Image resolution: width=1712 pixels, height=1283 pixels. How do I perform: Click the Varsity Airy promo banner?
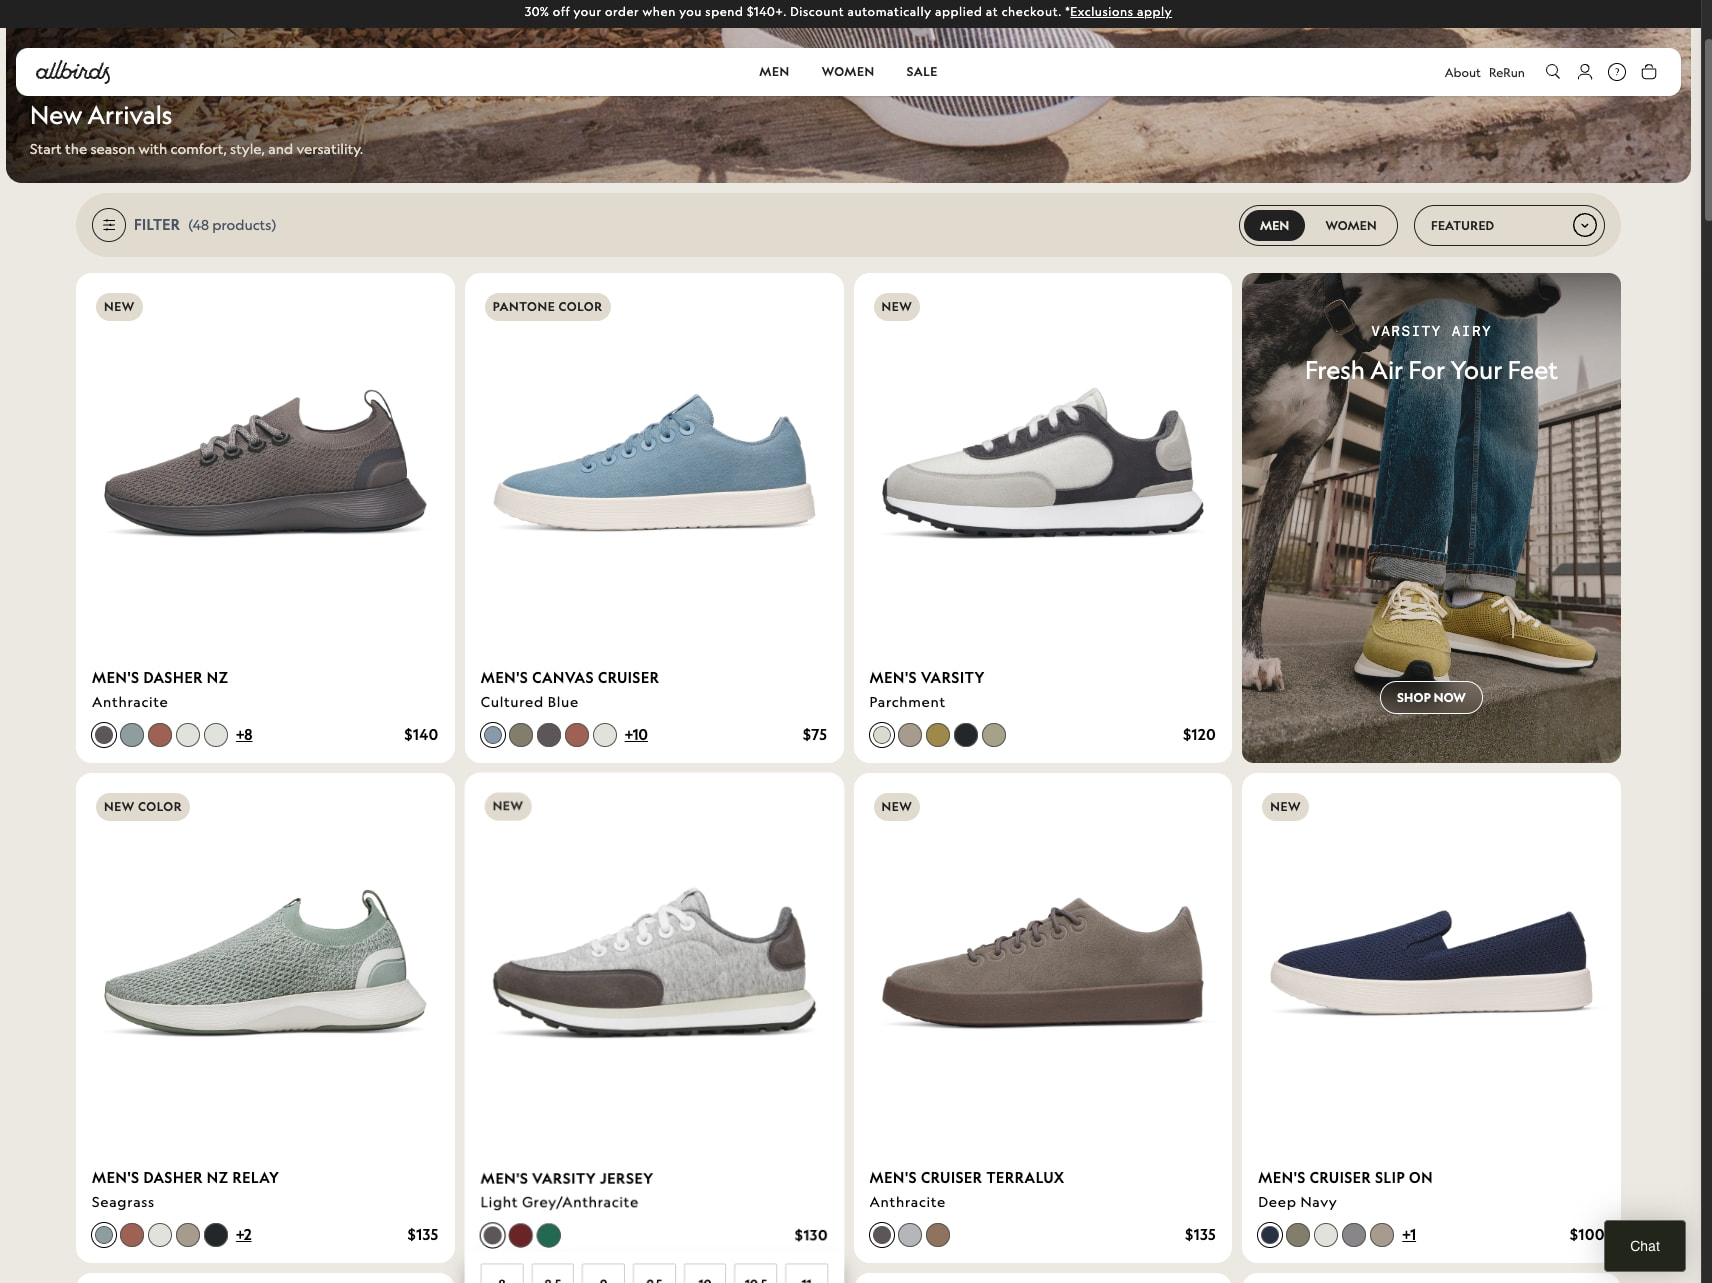(x=1431, y=518)
